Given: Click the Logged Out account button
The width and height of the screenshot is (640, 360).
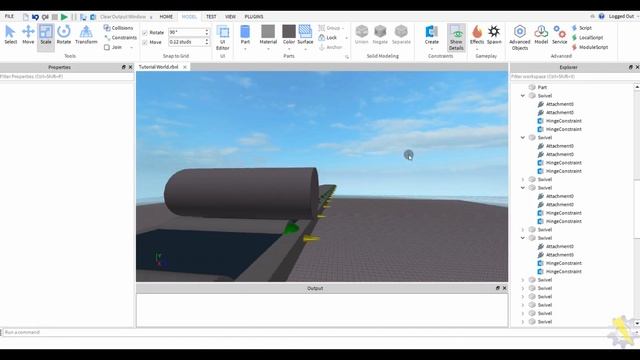Looking at the screenshot, I should 622,16.
